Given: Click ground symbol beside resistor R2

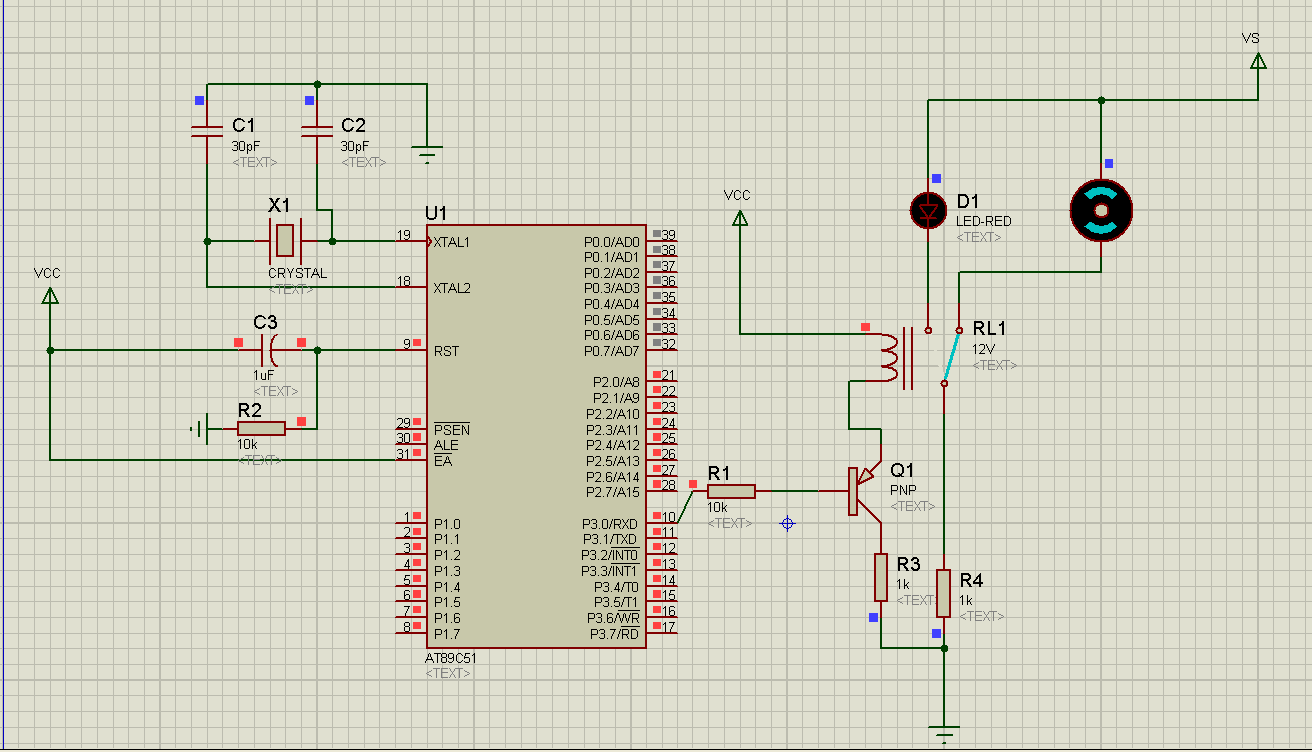Looking at the screenshot, I should click(200, 429).
